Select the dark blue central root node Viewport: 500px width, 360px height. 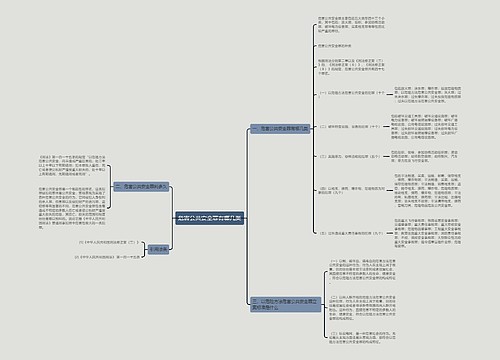210,218
